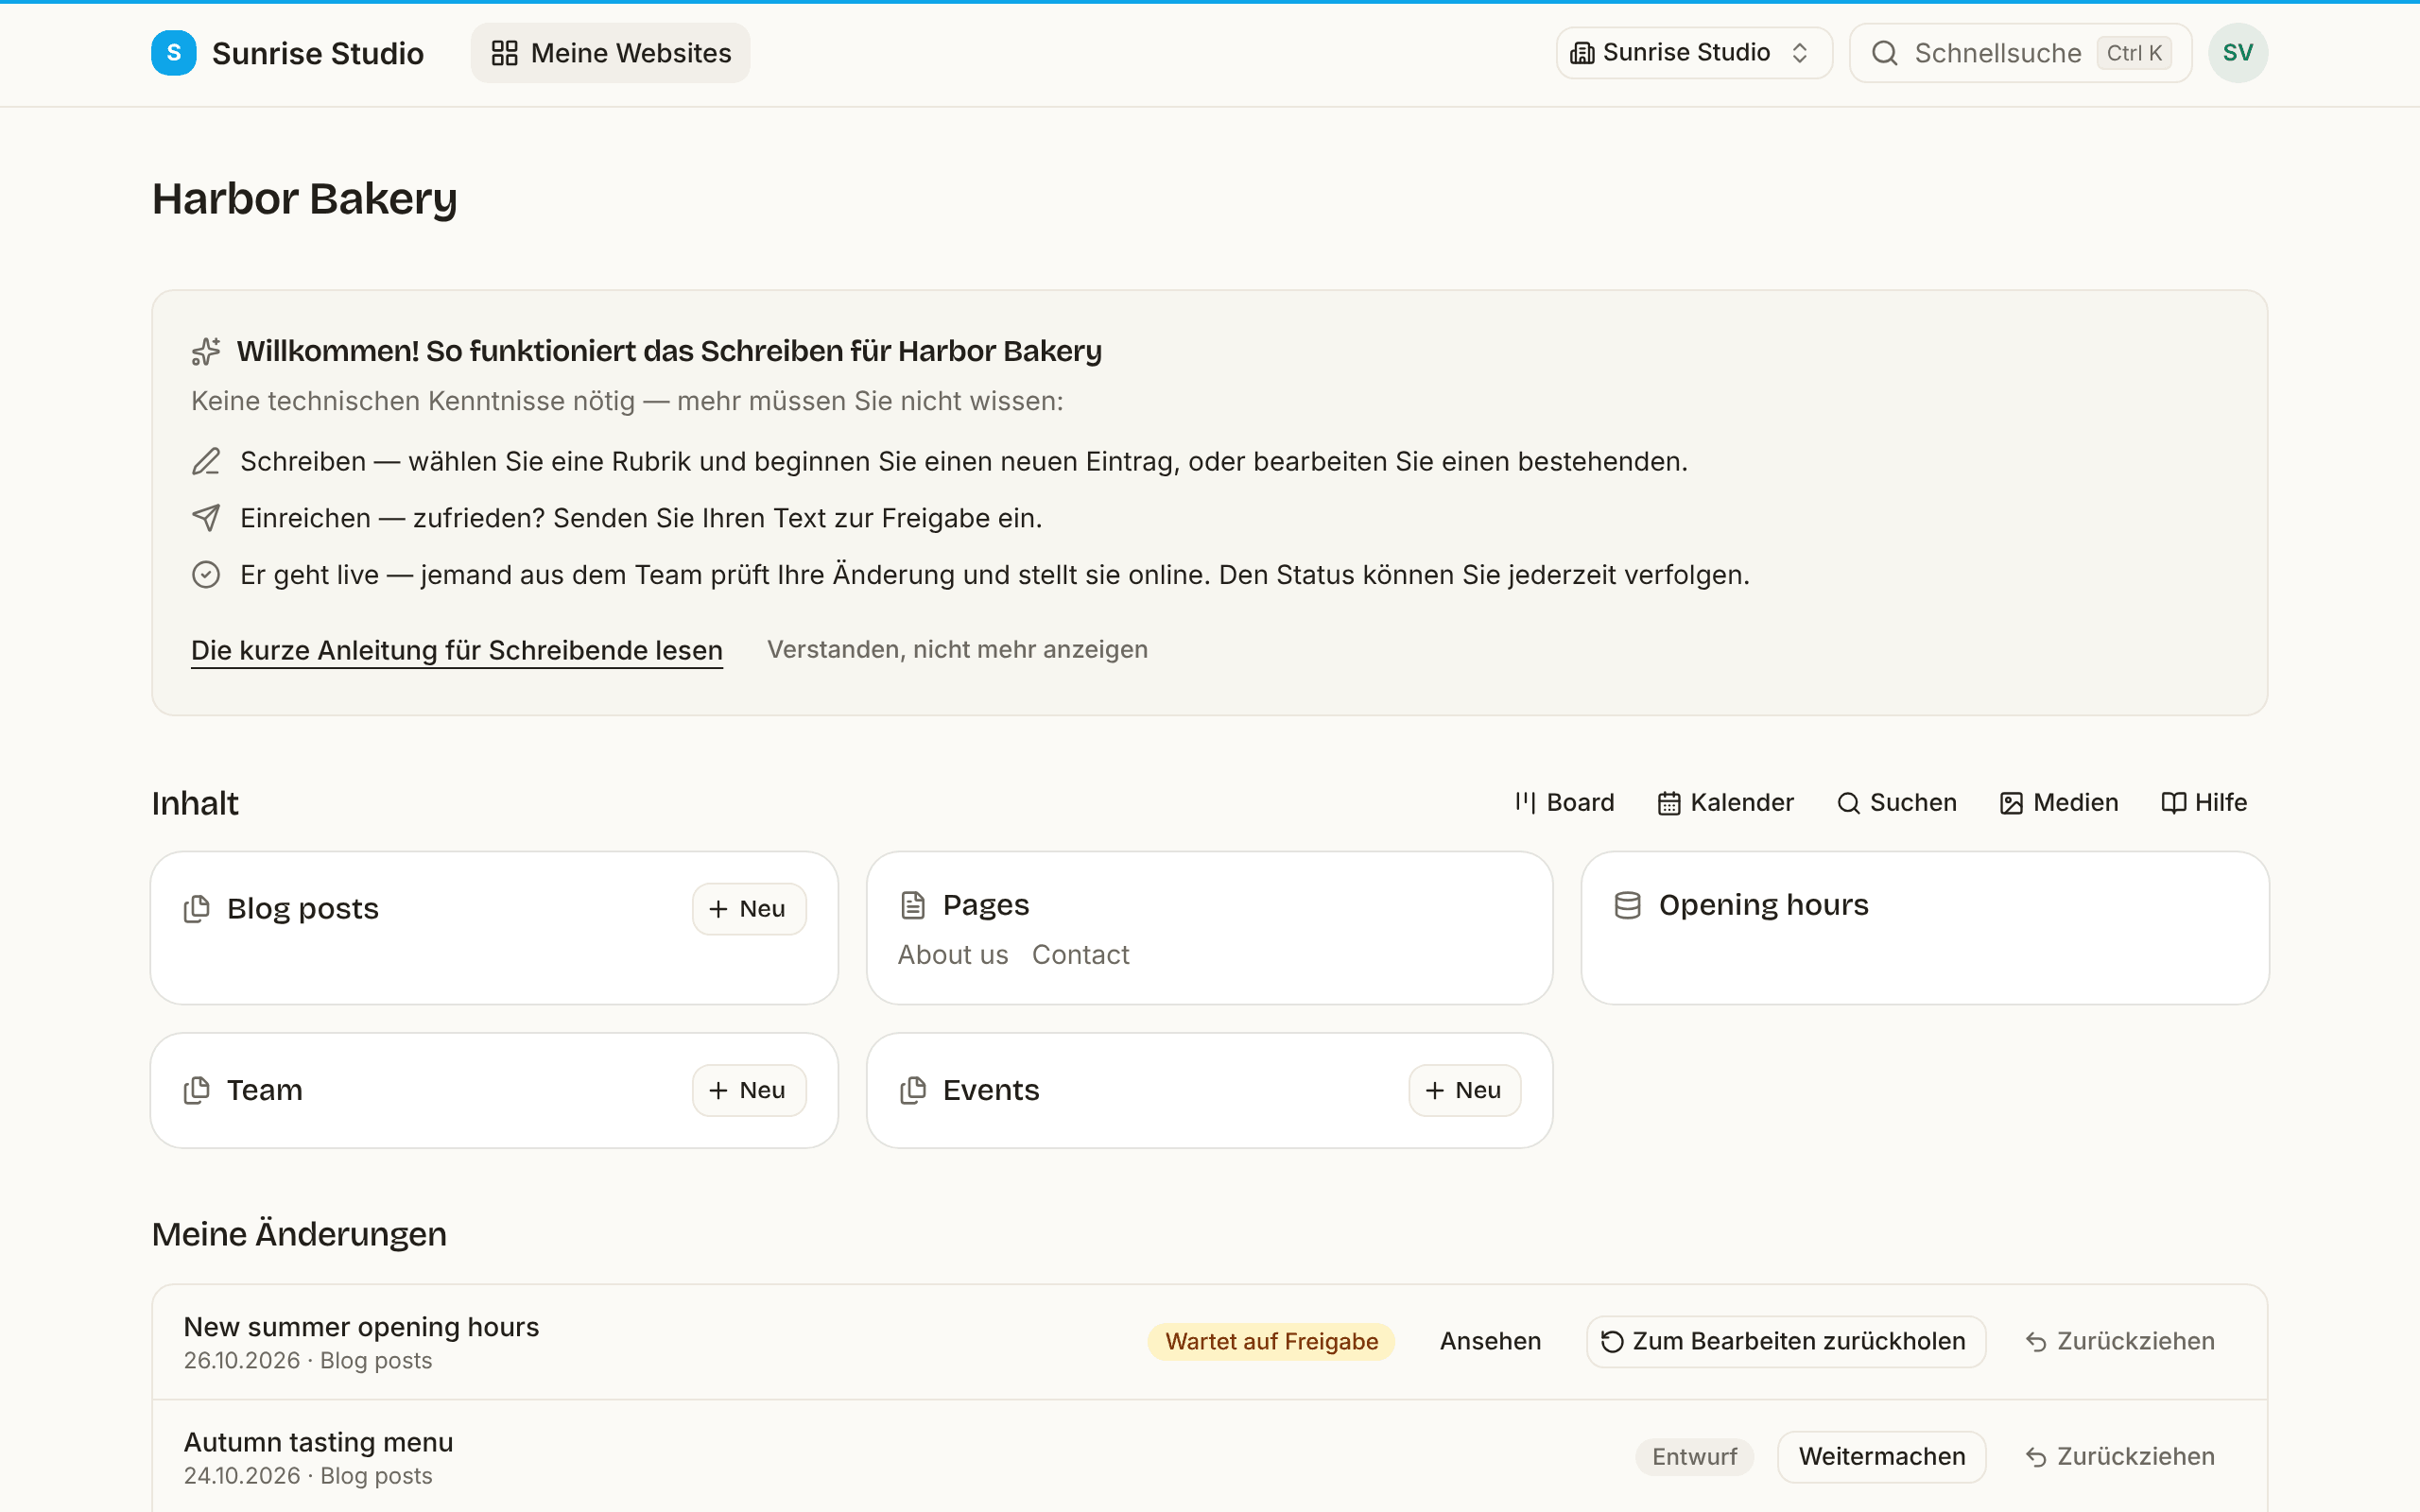
Task: Click the blue Sunrise Studio logo icon
Action: 174,53
